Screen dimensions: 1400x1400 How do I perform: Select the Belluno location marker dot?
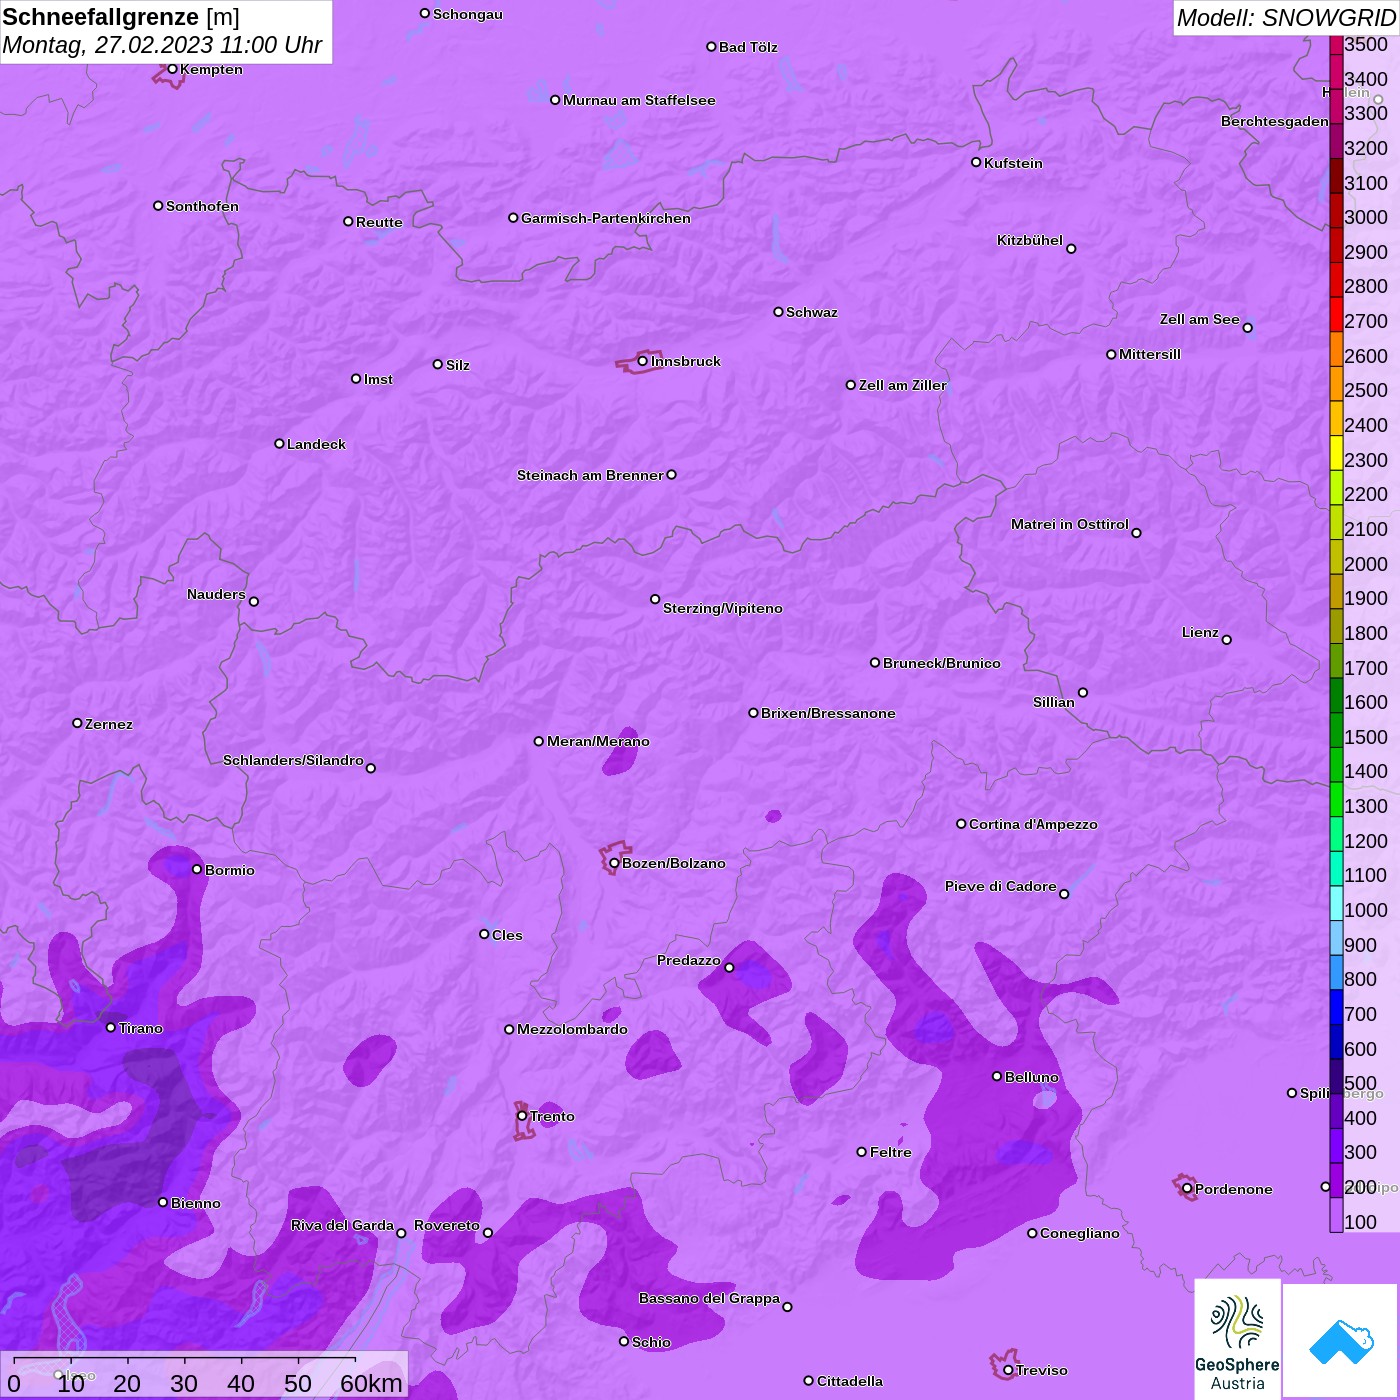[x=997, y=1076]
